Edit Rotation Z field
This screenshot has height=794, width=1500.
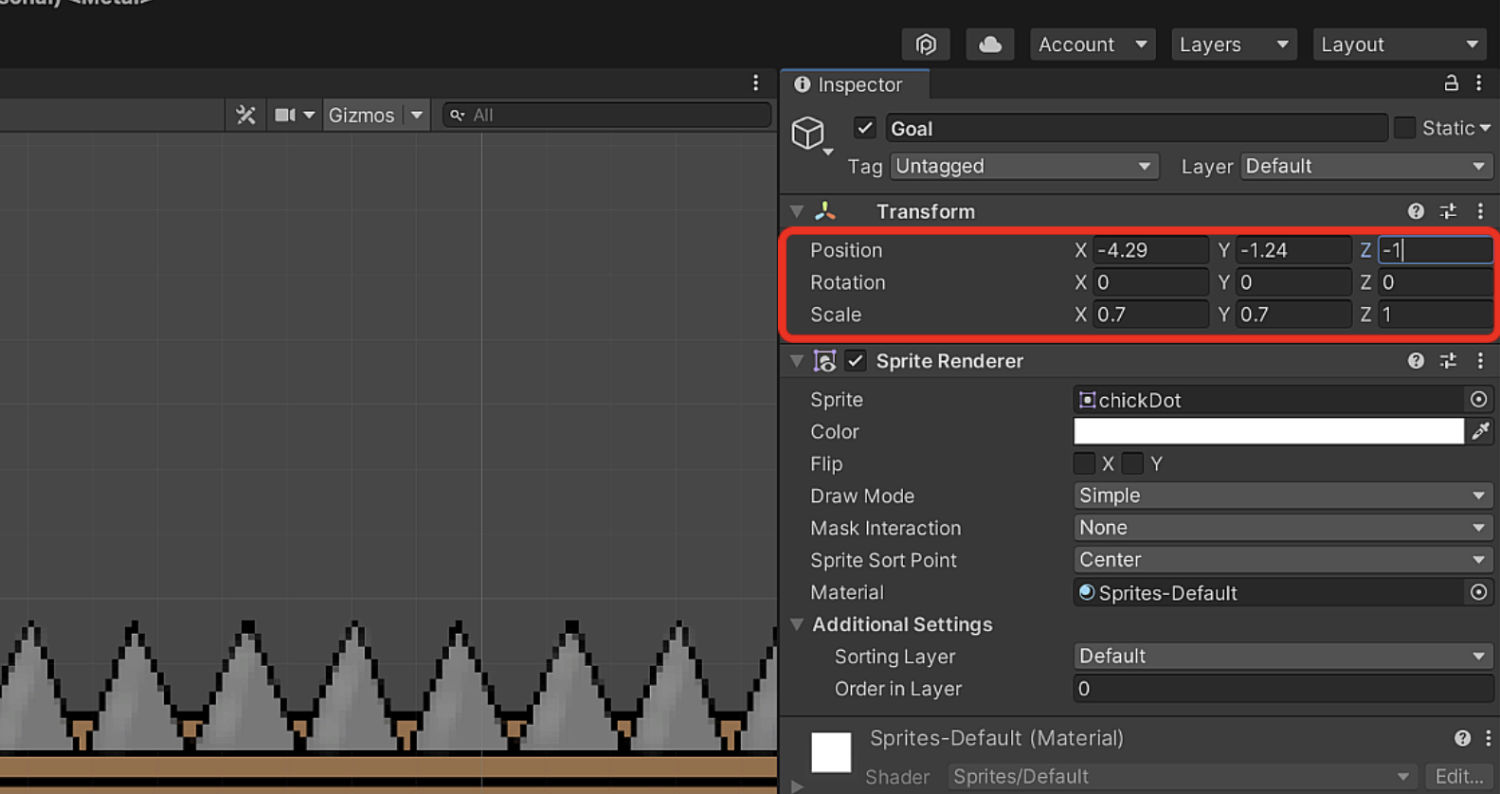[1436, 282]
